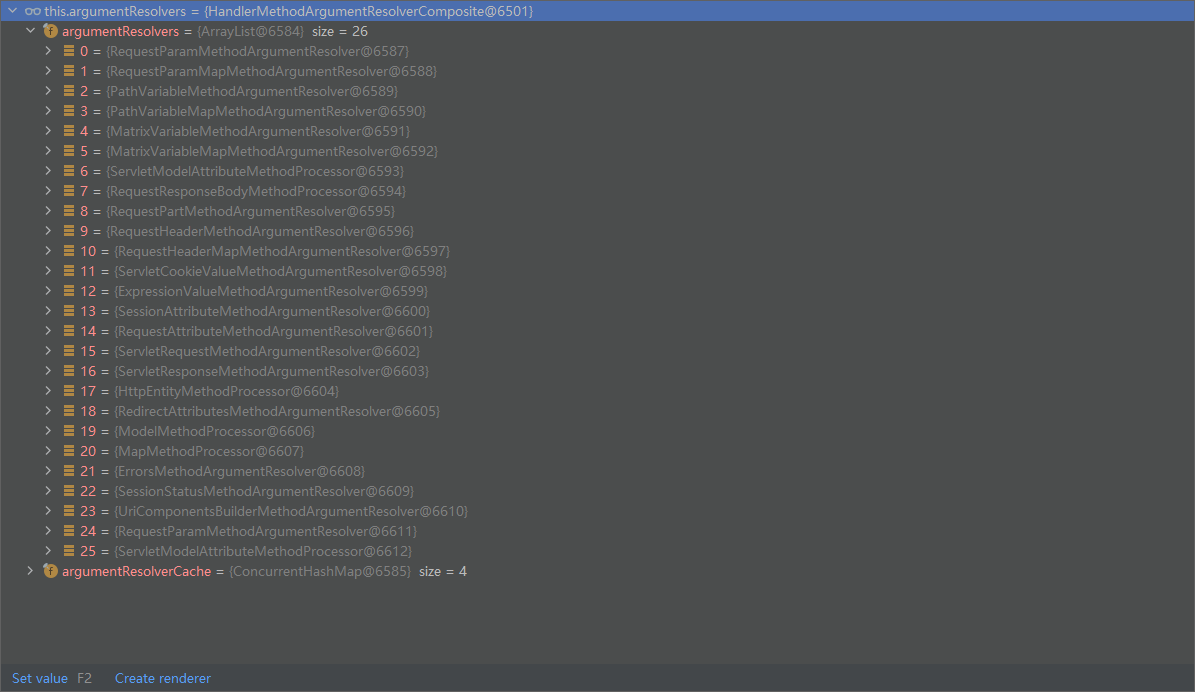The width and height of the screenshot is (1195, 692).
Task: Collapse the argumentResolvers ArrayList node
Action: point(30,31)
